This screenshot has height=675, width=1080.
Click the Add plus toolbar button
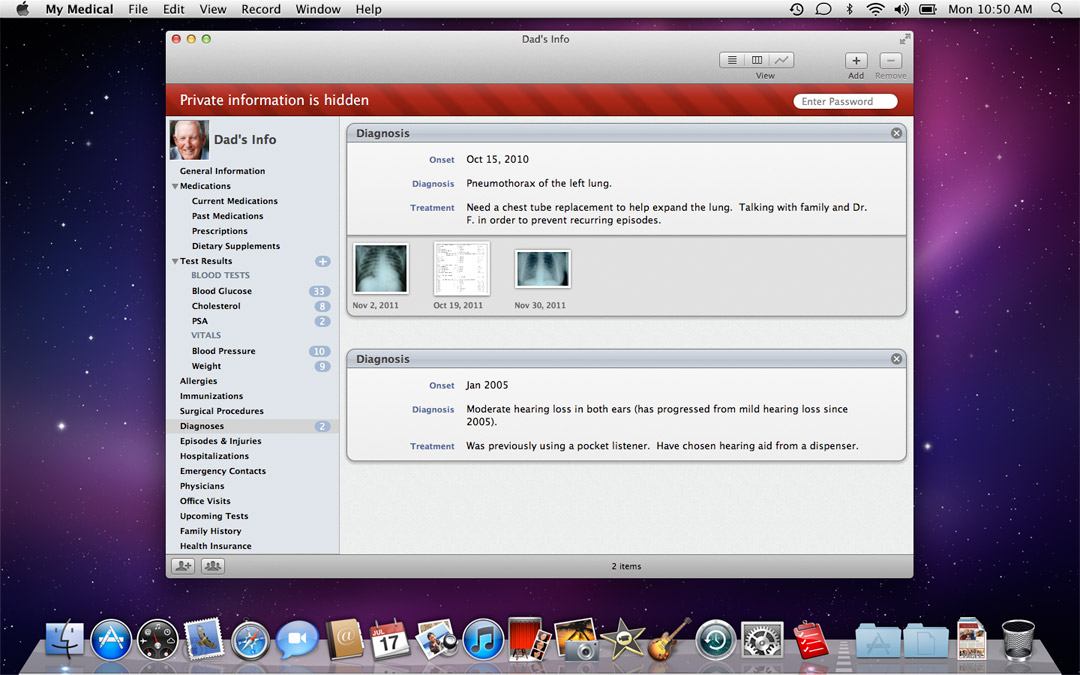click(856, 61)
